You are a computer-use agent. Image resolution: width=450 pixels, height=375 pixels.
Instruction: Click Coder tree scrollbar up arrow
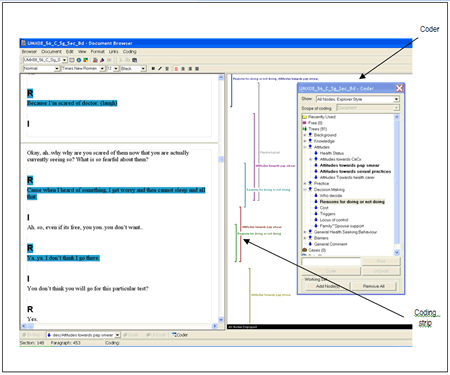(x=397, y=117)
